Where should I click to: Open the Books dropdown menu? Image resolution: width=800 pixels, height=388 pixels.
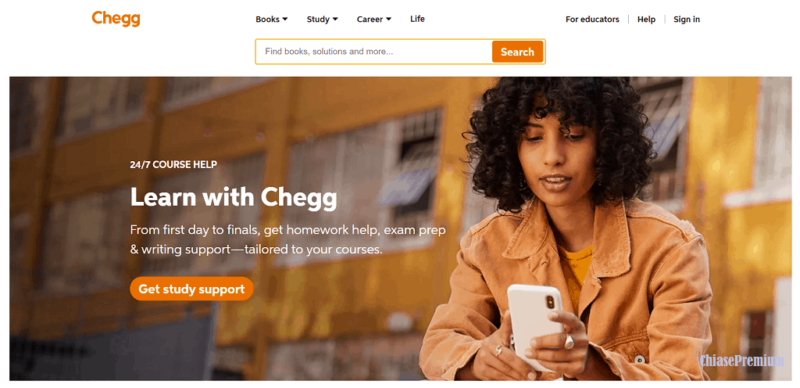[x=271, y=19]
